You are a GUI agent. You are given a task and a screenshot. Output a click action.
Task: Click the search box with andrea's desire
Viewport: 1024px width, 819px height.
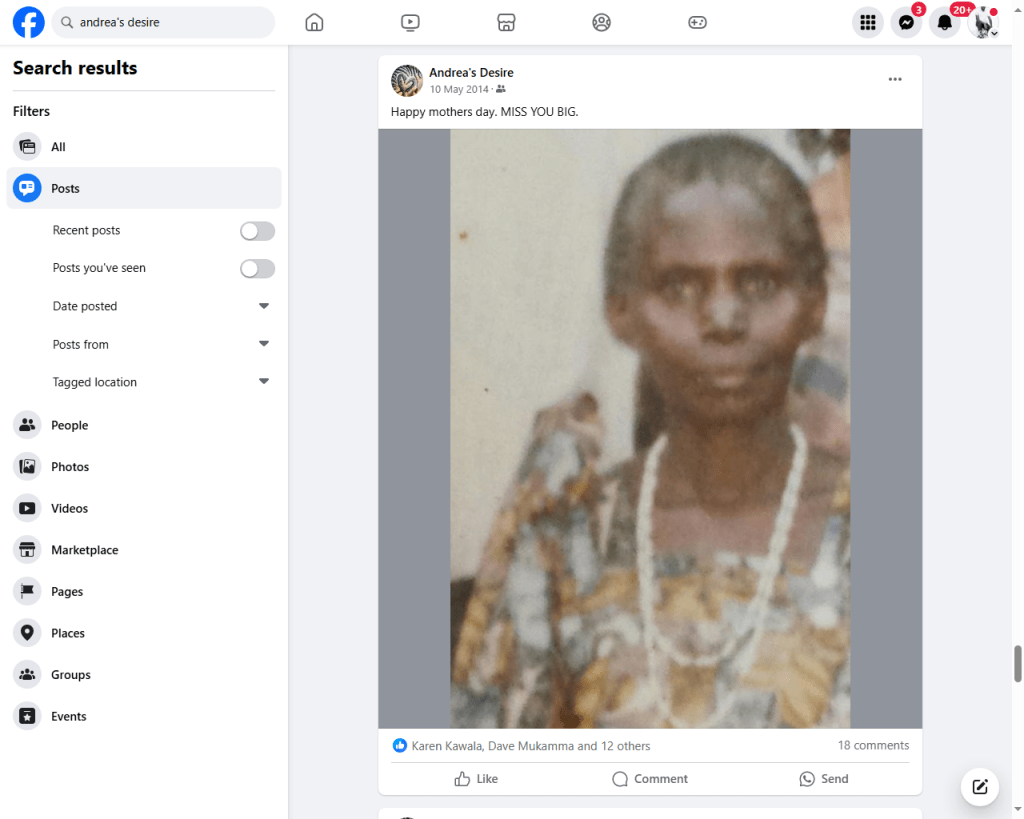165,22
